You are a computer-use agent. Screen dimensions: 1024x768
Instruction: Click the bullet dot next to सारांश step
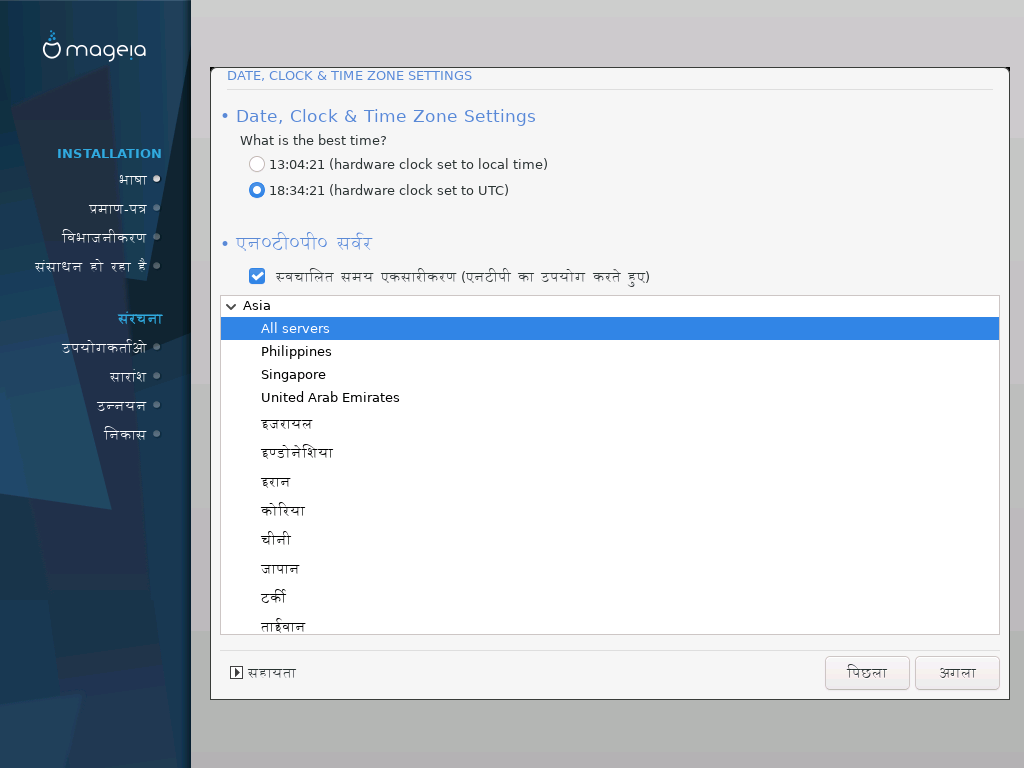(x=157, y=376)
